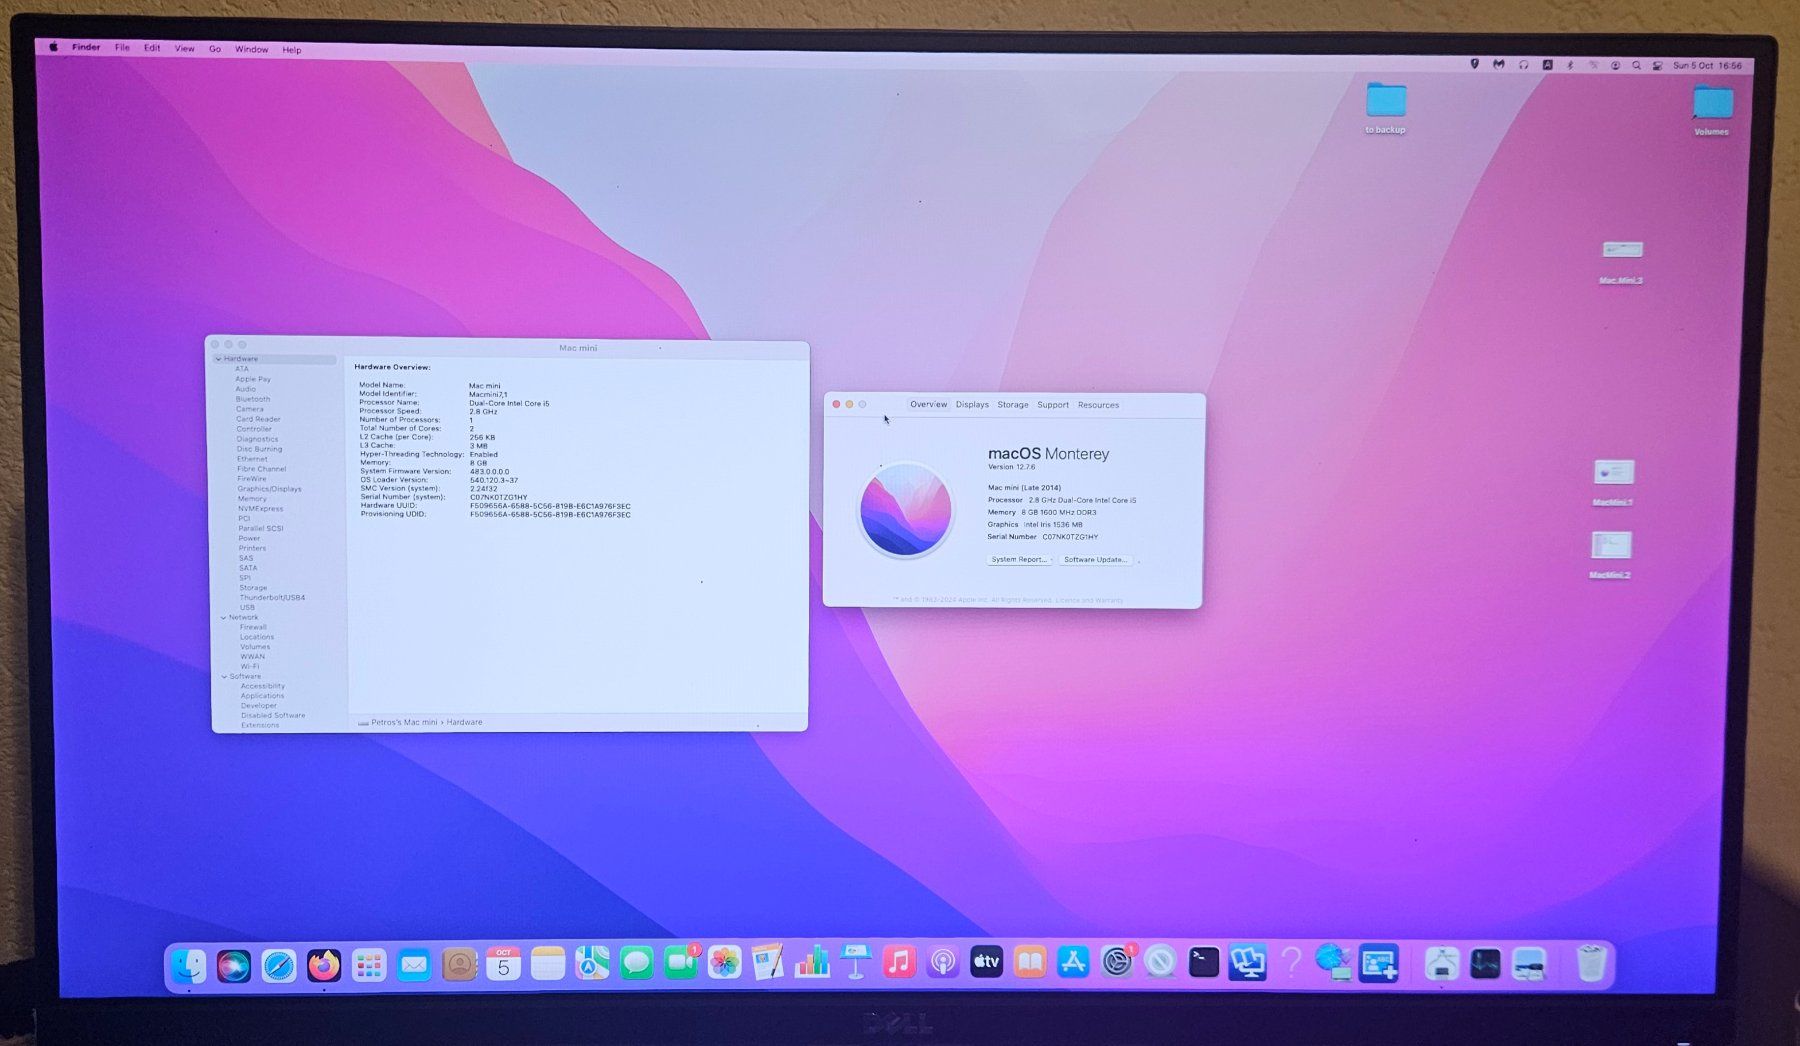Launch Keynote from the Dock

[855, 962]
